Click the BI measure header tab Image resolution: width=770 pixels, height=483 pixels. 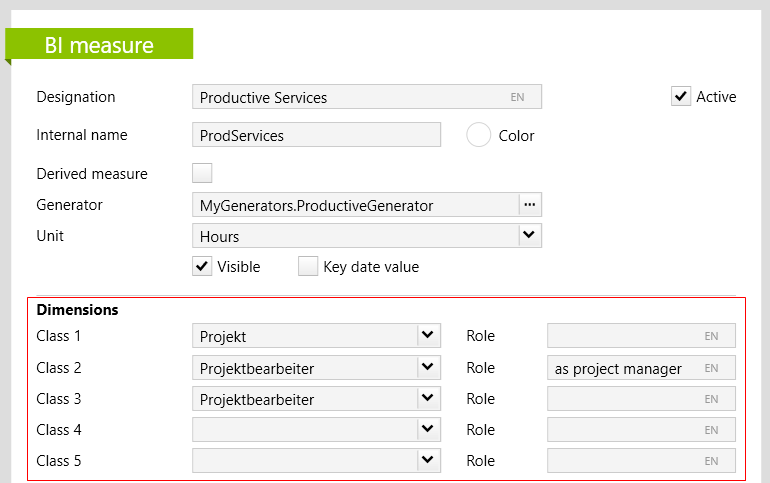click(x=99, y=45)
